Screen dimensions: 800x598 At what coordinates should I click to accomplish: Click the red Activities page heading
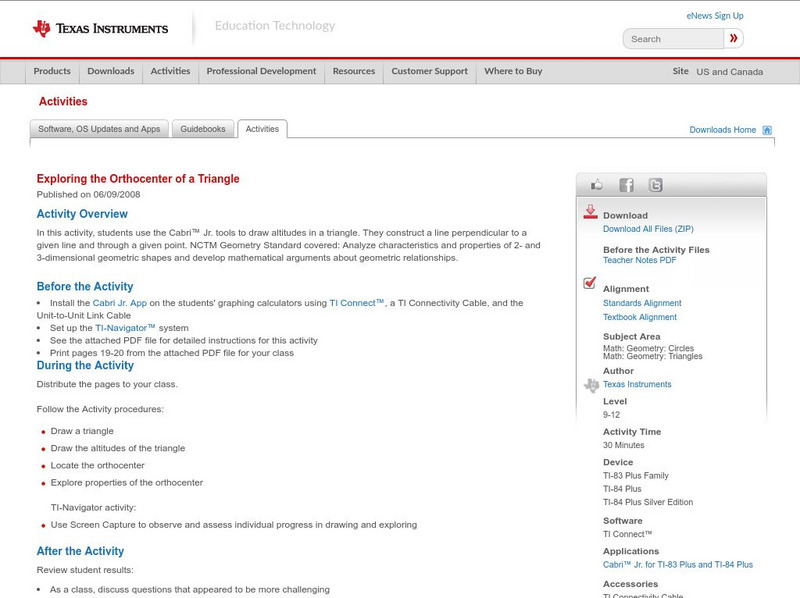(x=63, y=102)
